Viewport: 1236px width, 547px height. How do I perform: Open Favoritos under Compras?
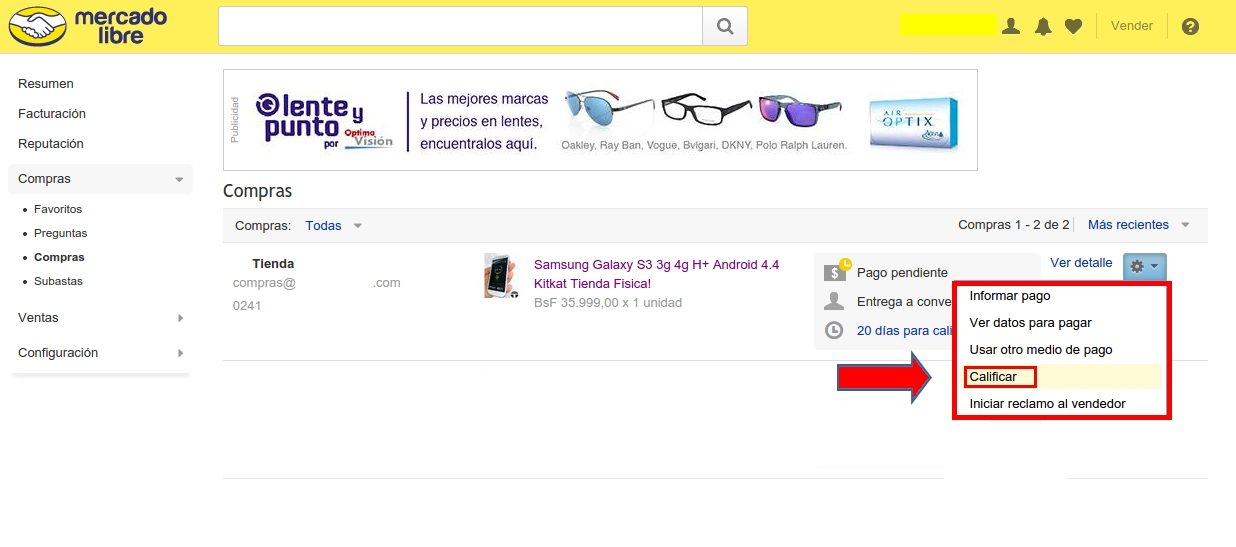pyautogui.click(x=58, y=209)
